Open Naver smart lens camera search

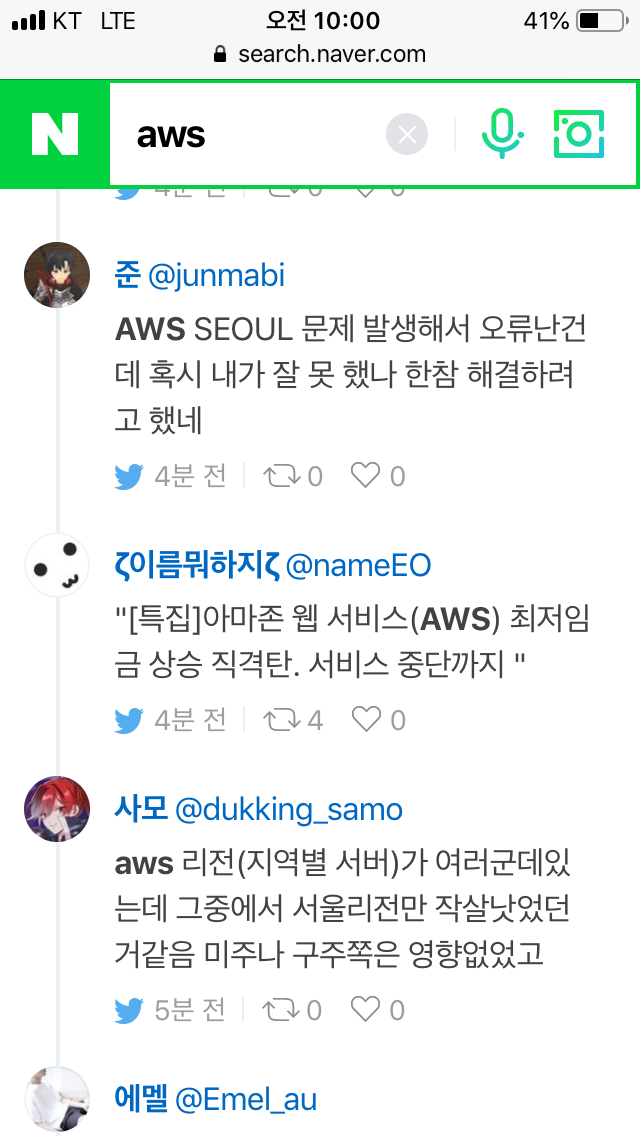pos(579,134)
